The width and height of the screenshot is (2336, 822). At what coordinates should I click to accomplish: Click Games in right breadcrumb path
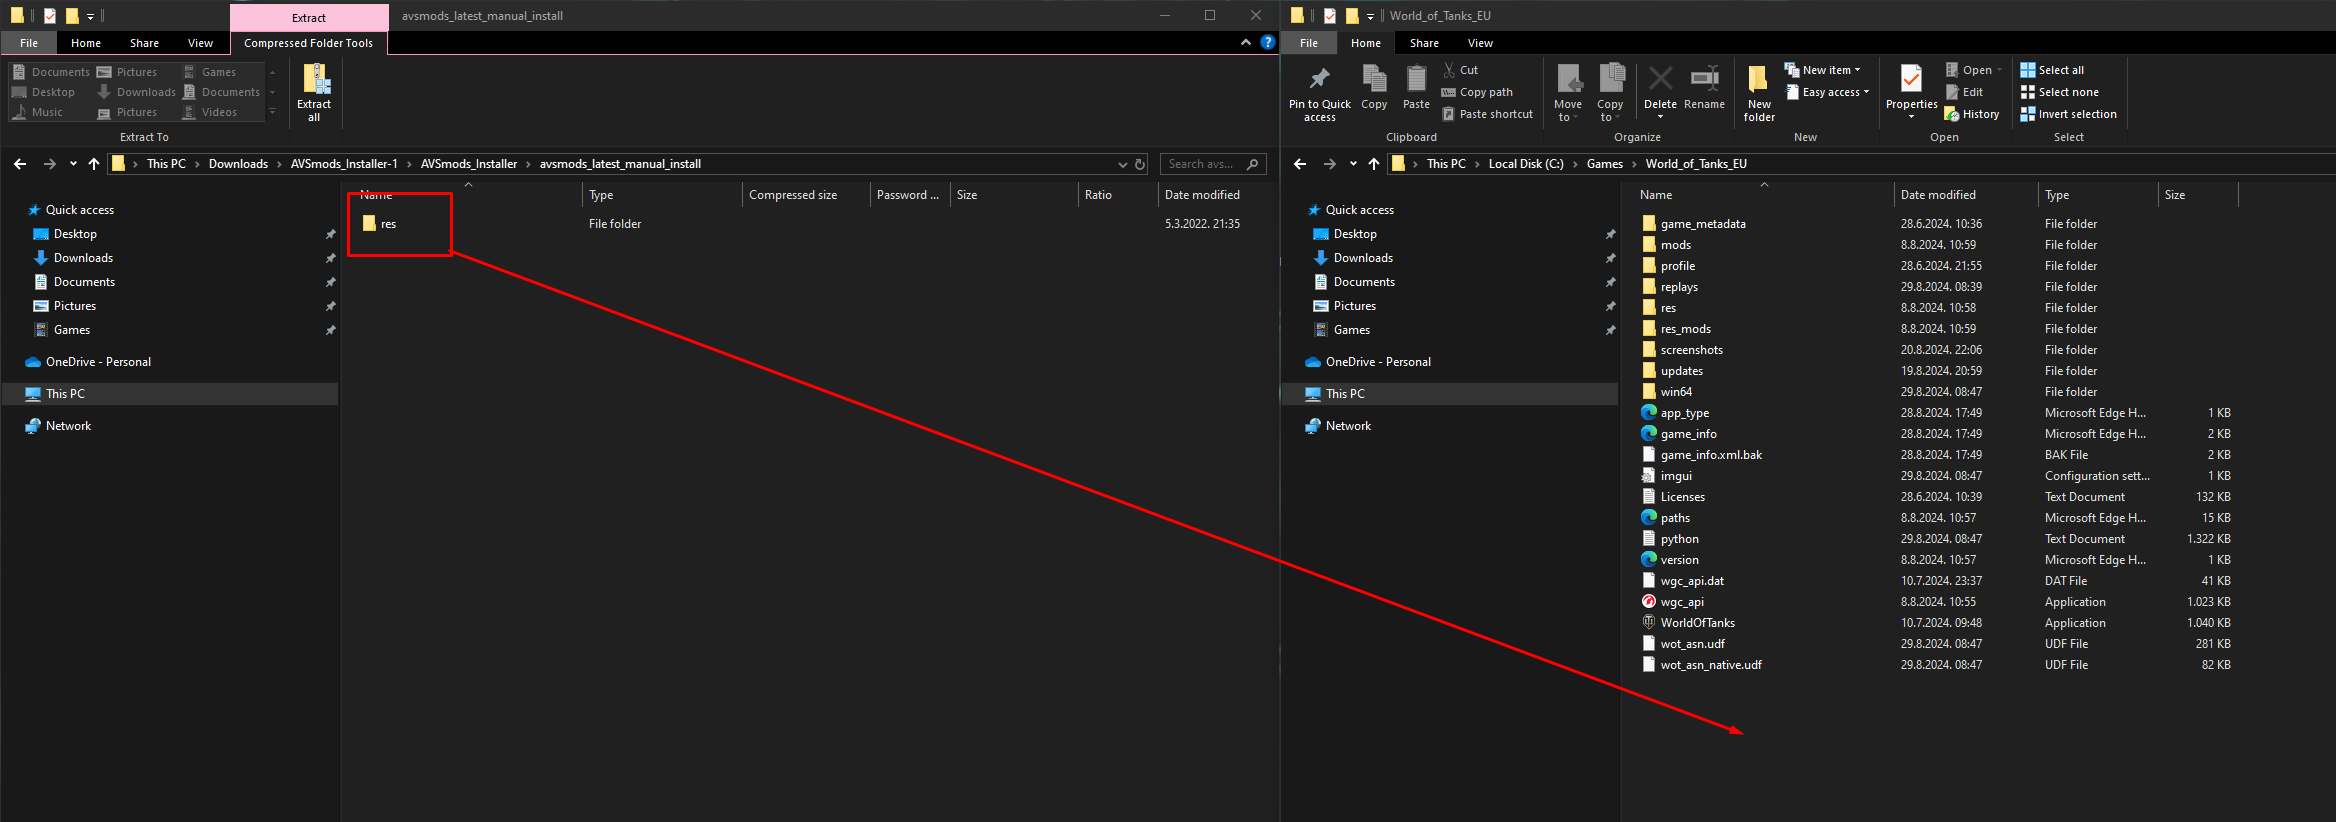click(1605, 164)
